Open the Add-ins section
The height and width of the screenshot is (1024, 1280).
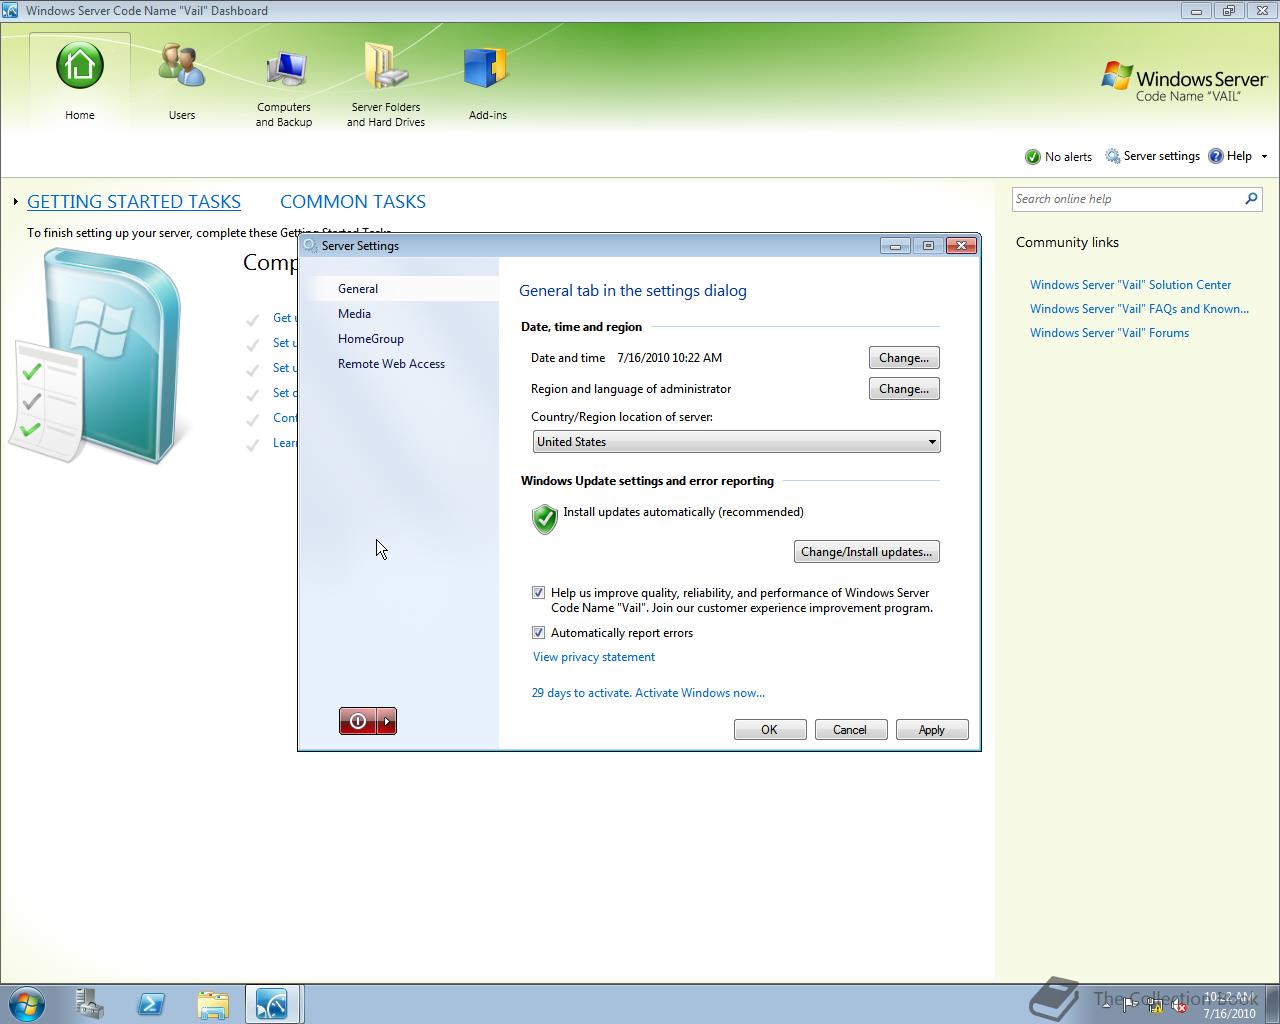click(488, 82)
